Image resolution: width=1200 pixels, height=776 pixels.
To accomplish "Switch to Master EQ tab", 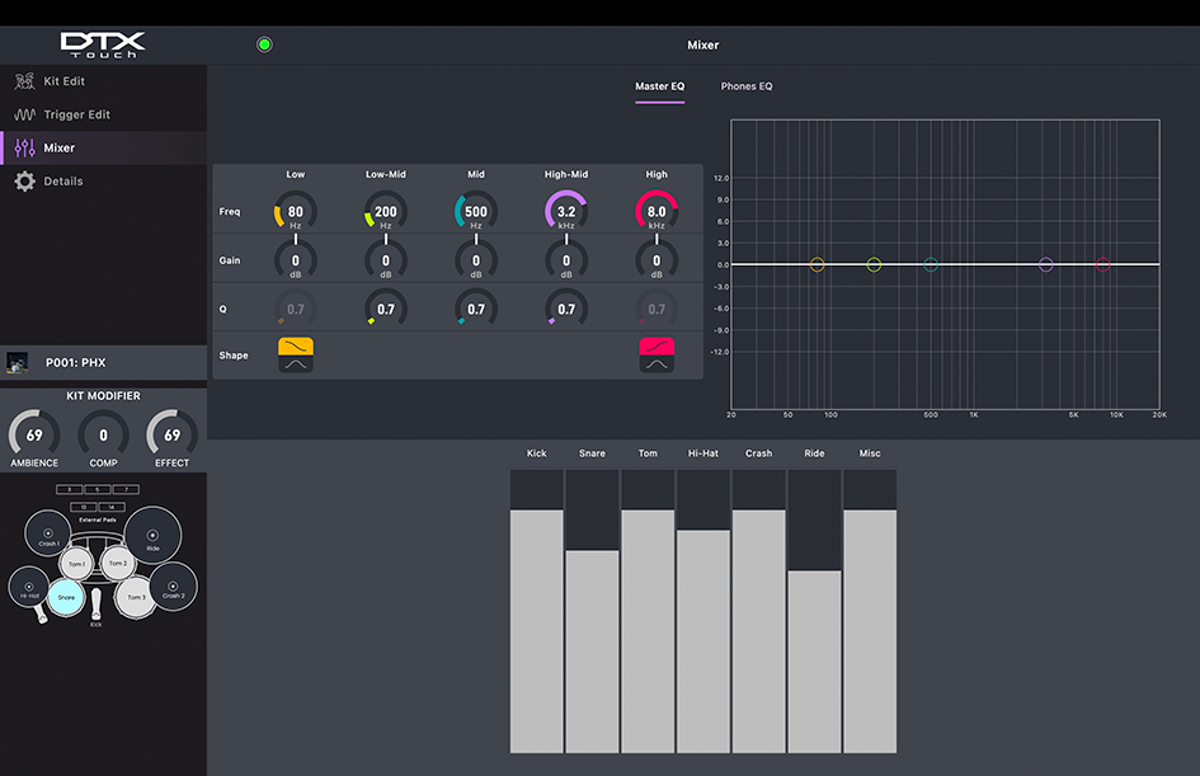I will click(x=660, y=87).
